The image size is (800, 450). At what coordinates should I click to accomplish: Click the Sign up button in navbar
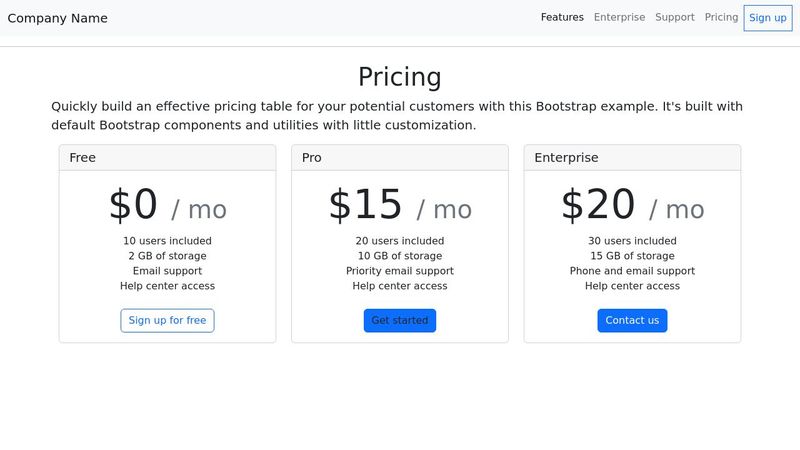[x=768, y=18]
